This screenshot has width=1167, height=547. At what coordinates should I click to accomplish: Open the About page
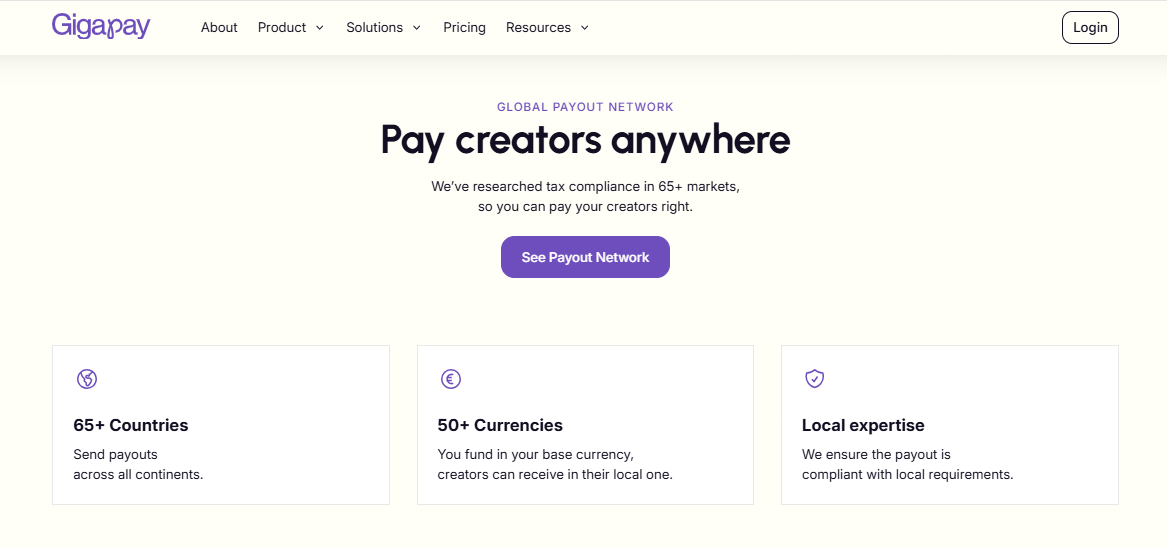coord(219,28)
